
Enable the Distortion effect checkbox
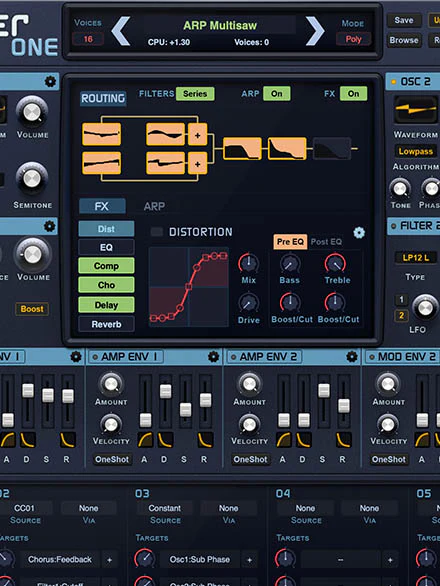click(x=156, y=232)
